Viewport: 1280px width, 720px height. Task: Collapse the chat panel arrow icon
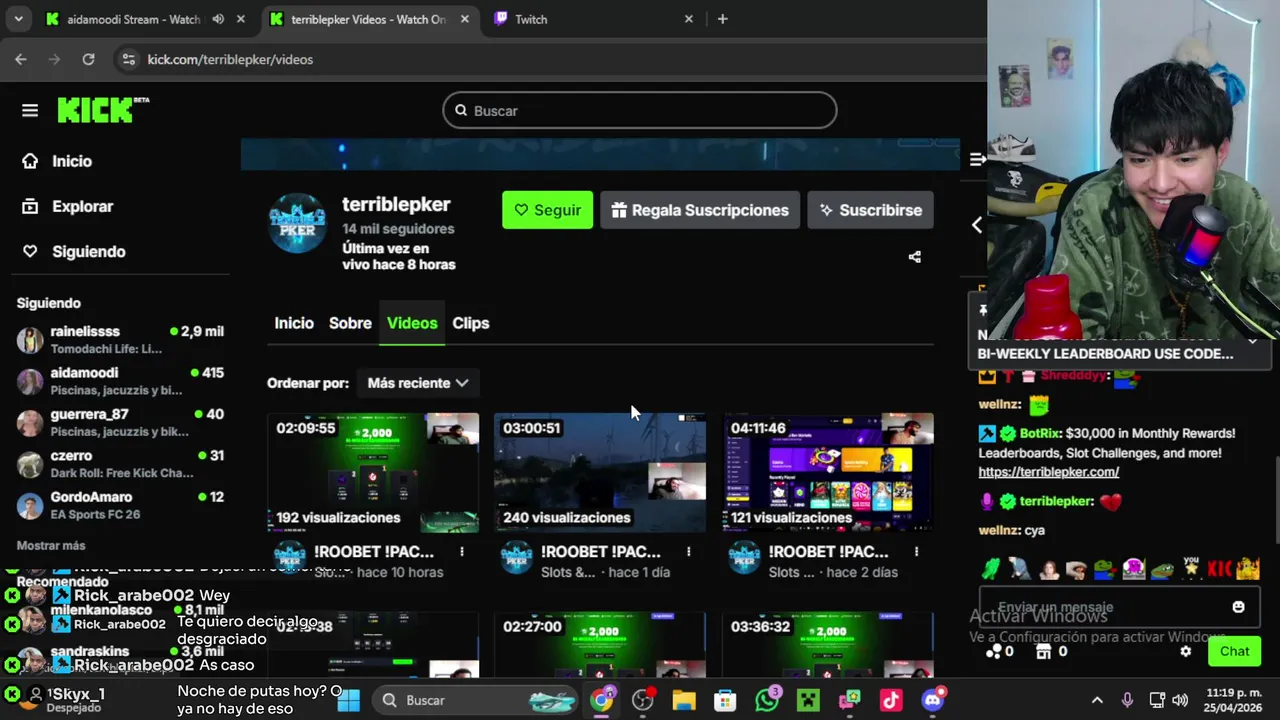click(977, 159)
